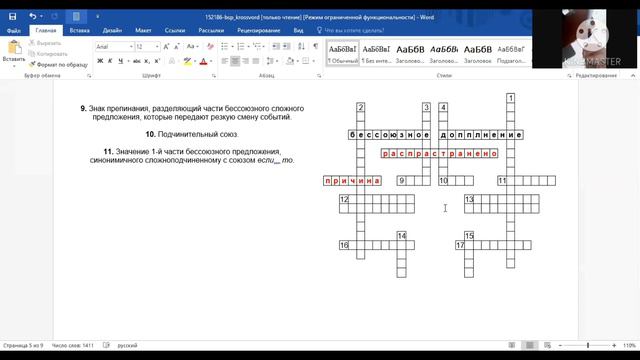Expand the undo history dropdown arrow

click(x=41, y=16)
